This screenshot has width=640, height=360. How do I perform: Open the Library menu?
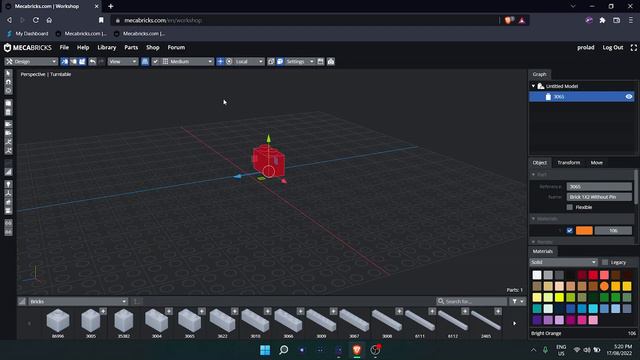[107, 48]
